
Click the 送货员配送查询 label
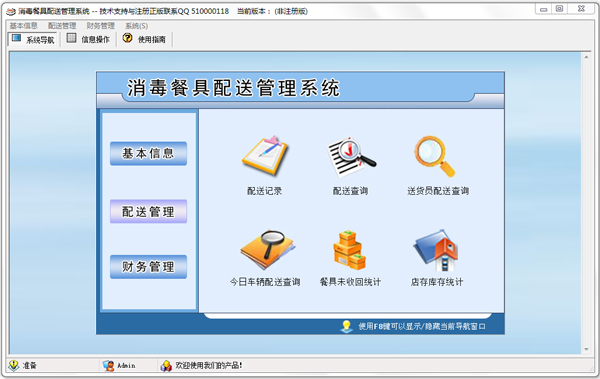[438, 191]
